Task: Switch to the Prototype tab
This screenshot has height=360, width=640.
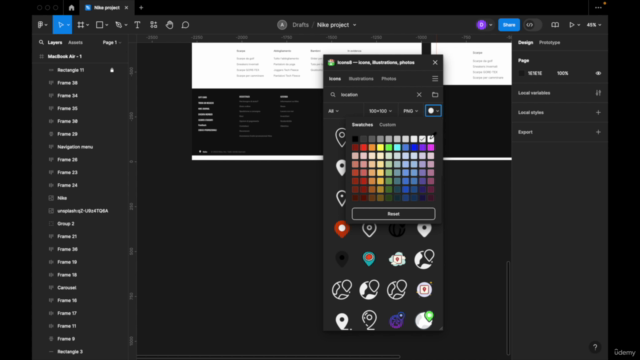Action: tap(549, 42)
